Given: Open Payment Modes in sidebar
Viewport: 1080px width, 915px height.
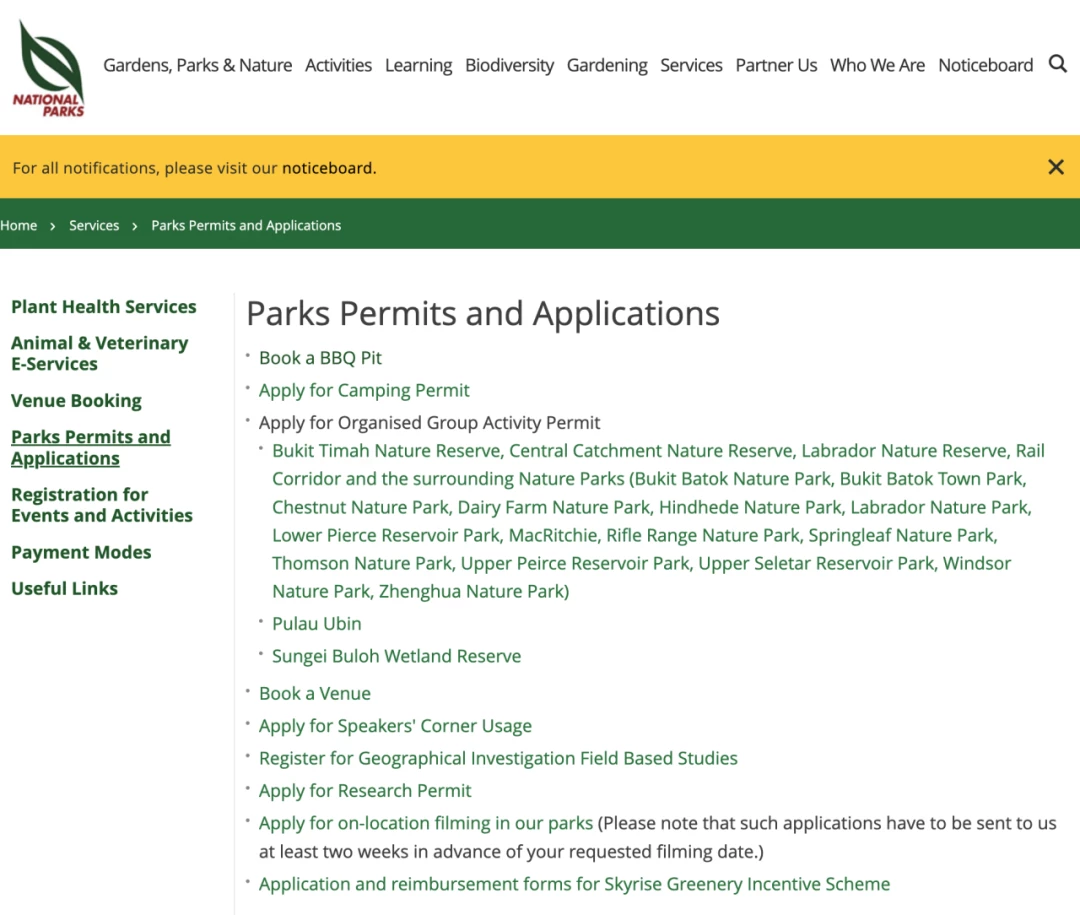Looking at the screenshot, I should pyautogui.click(x=81, y=552).
